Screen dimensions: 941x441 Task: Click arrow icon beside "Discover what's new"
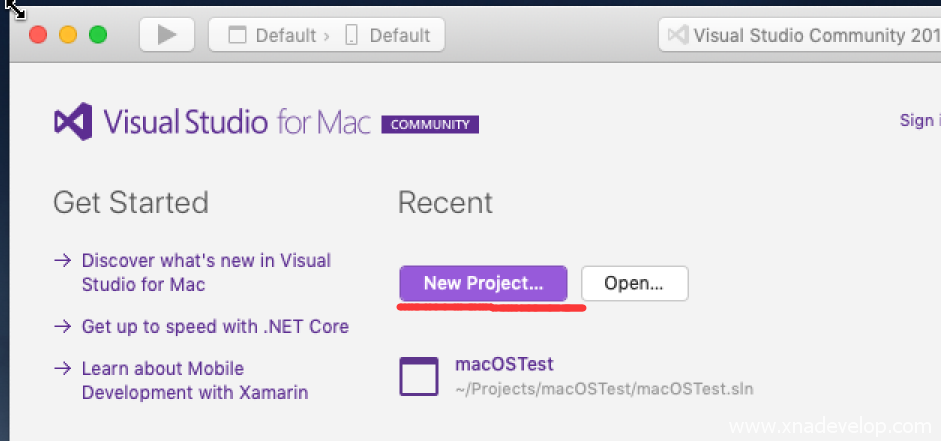(62, 260)
